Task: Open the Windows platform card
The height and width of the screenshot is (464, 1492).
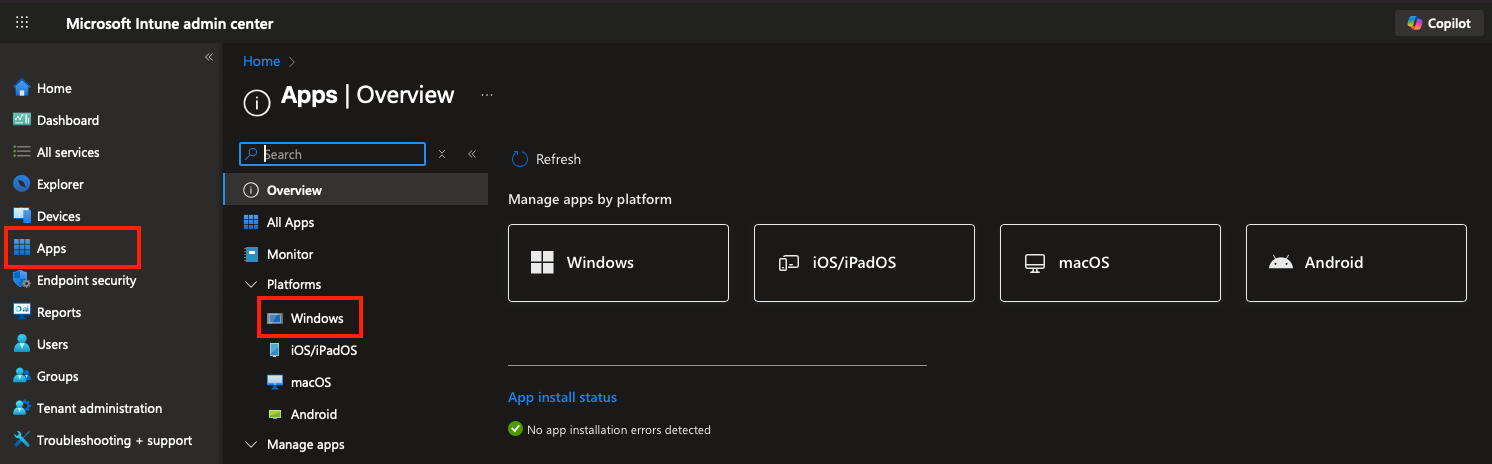Action: (618, 263)
